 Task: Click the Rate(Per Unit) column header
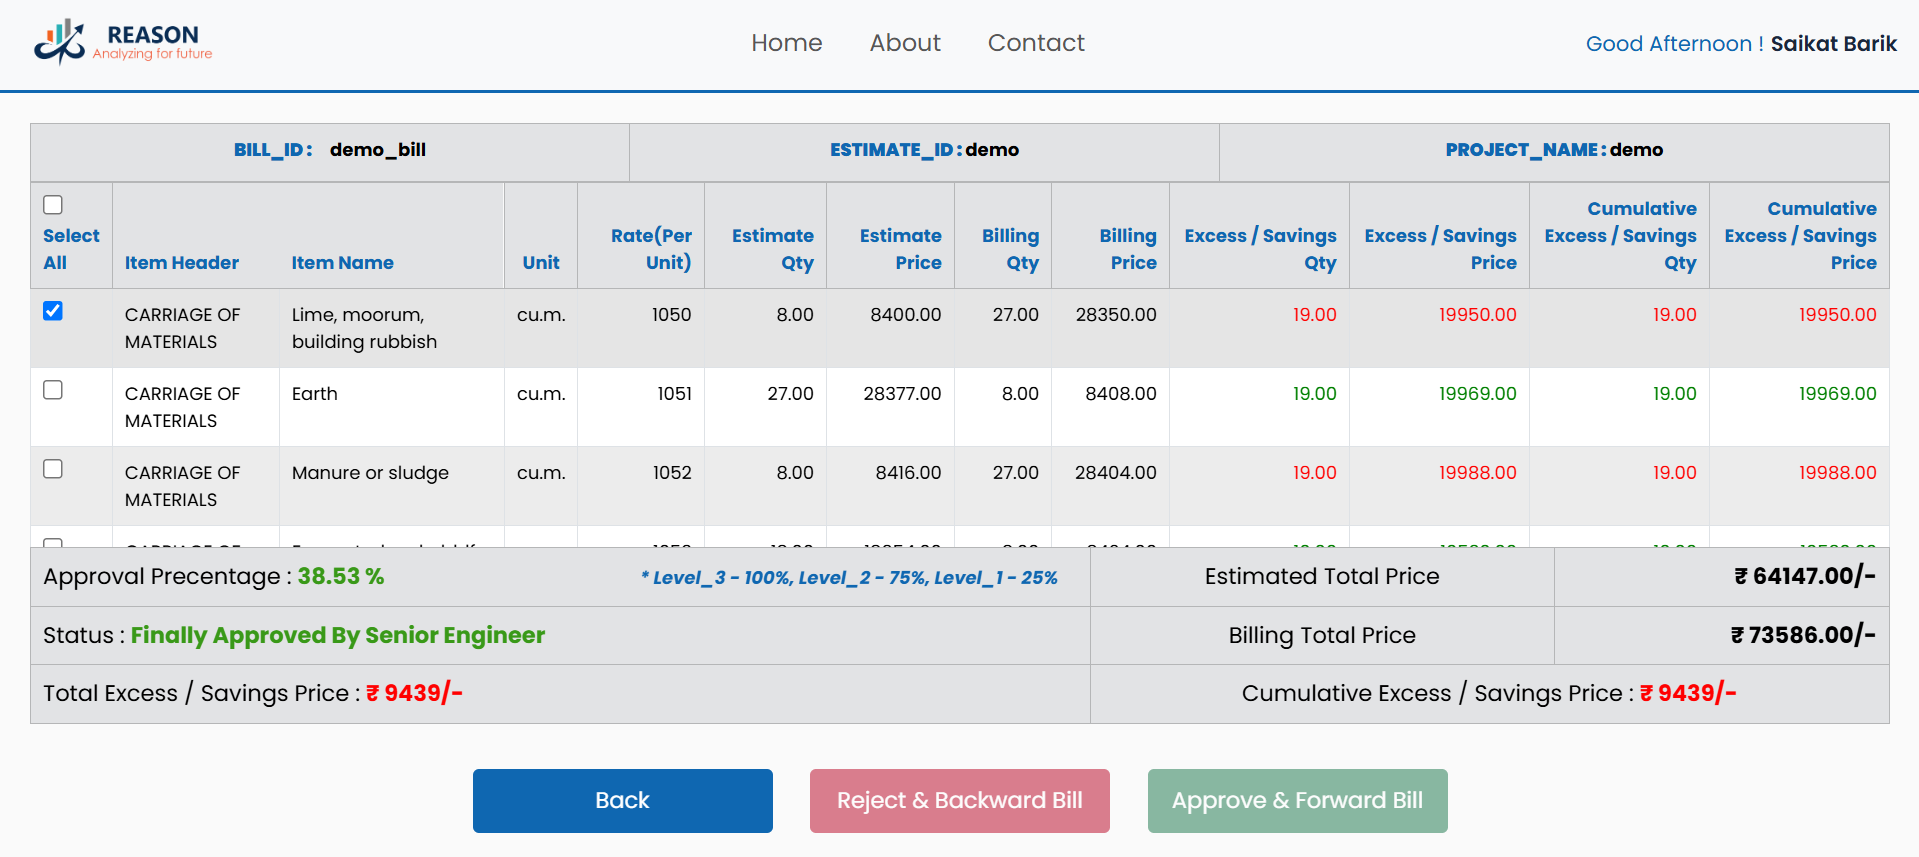(x=651, y=249)
